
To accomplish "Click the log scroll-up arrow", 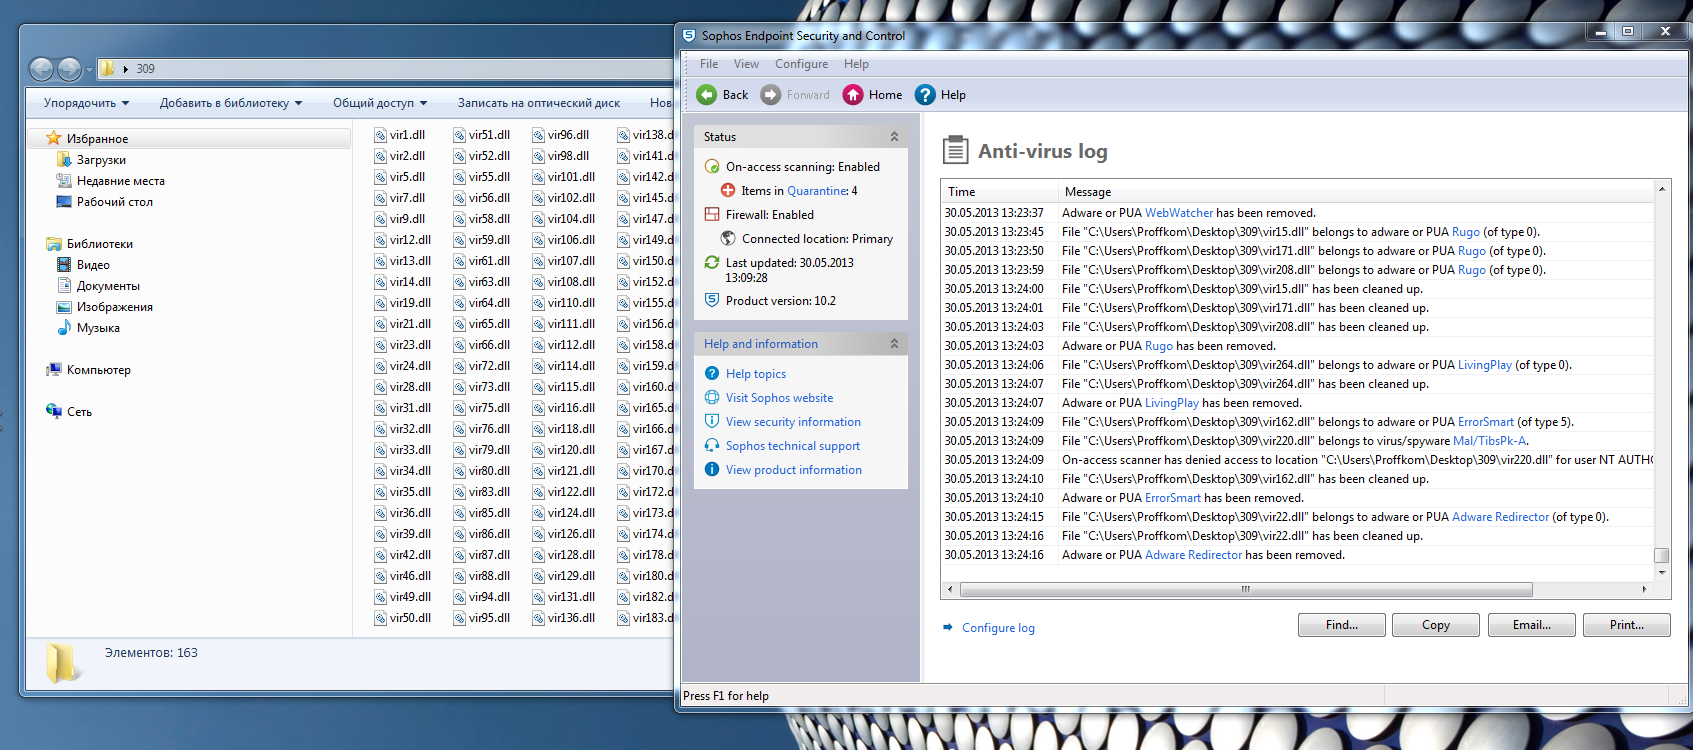I will coord(1661,189).
